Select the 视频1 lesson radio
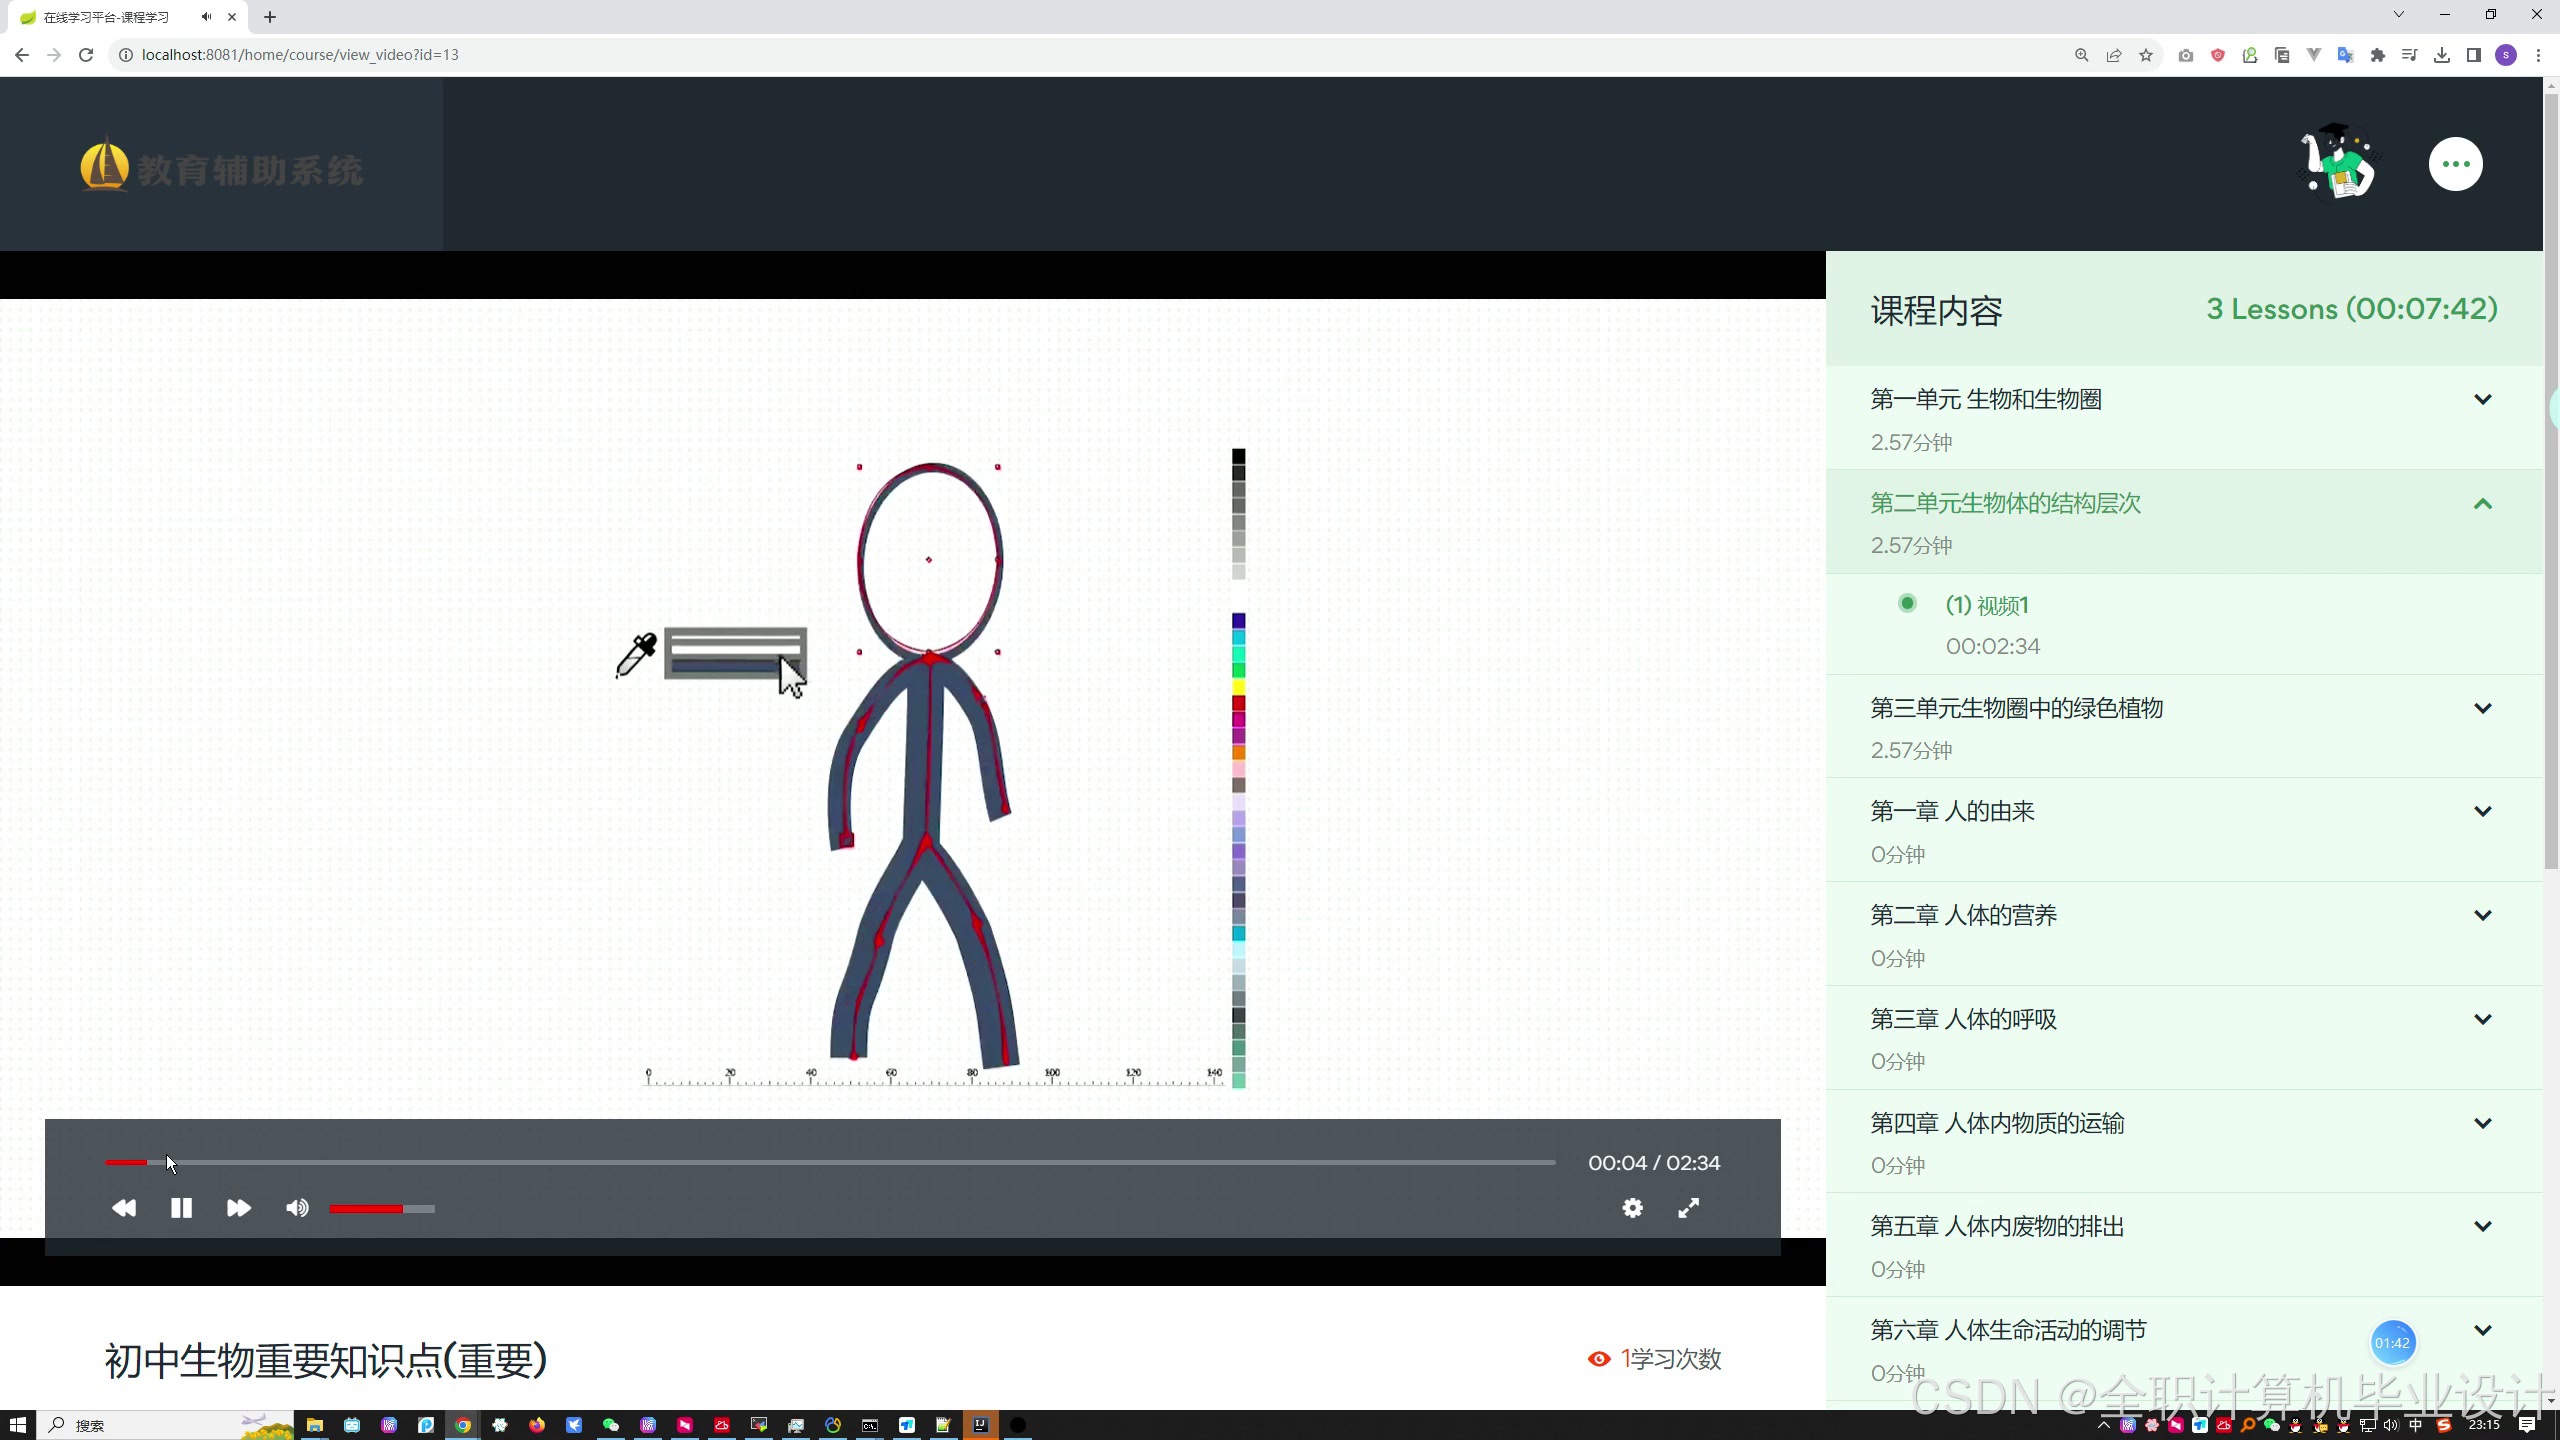 (1907, 603)
